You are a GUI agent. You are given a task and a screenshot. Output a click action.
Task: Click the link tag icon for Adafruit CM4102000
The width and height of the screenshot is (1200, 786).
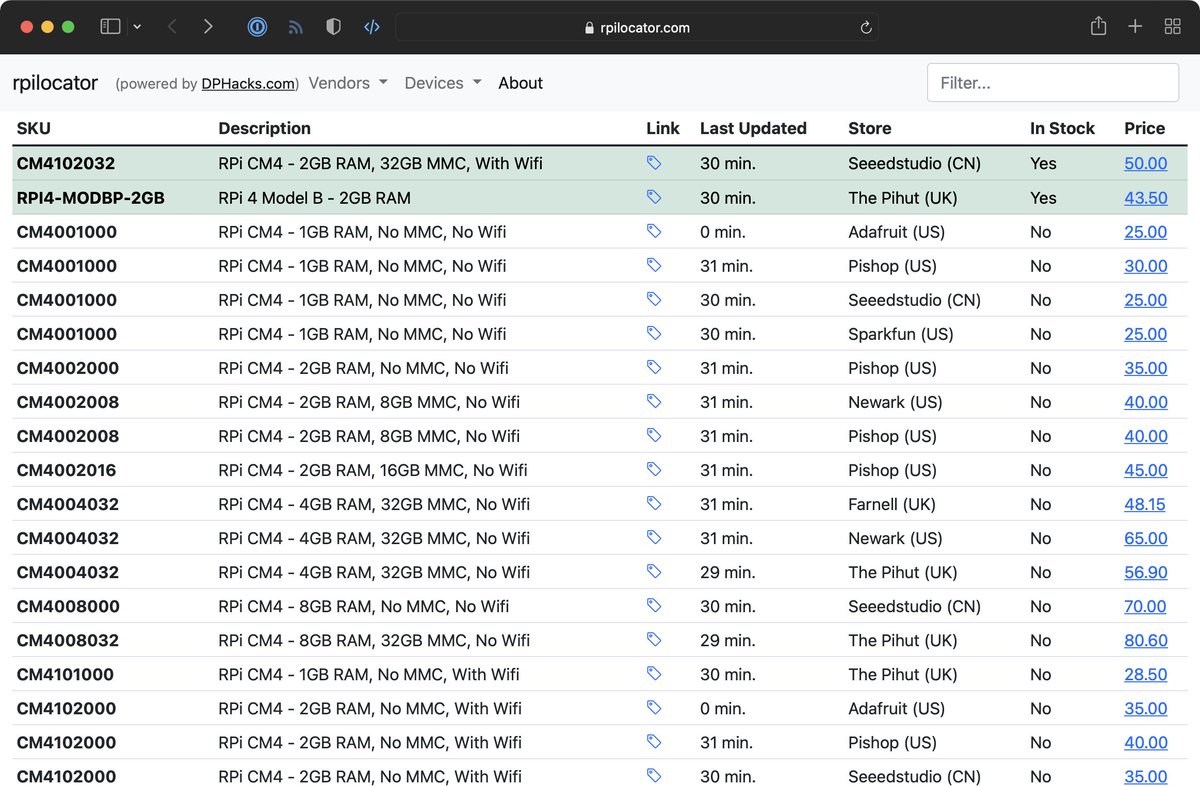(654, 707)
